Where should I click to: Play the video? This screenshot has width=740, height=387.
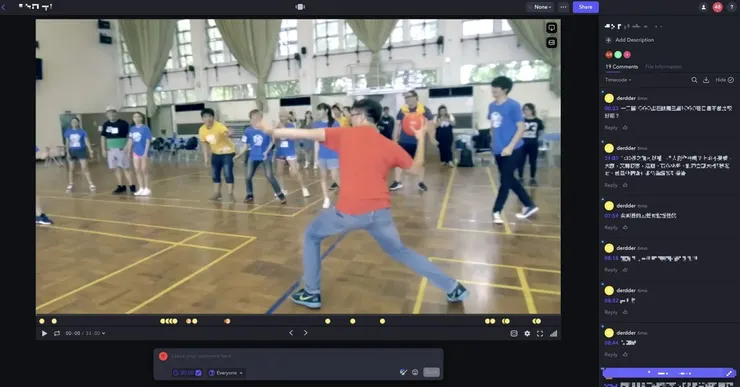[x=44, y=333]
